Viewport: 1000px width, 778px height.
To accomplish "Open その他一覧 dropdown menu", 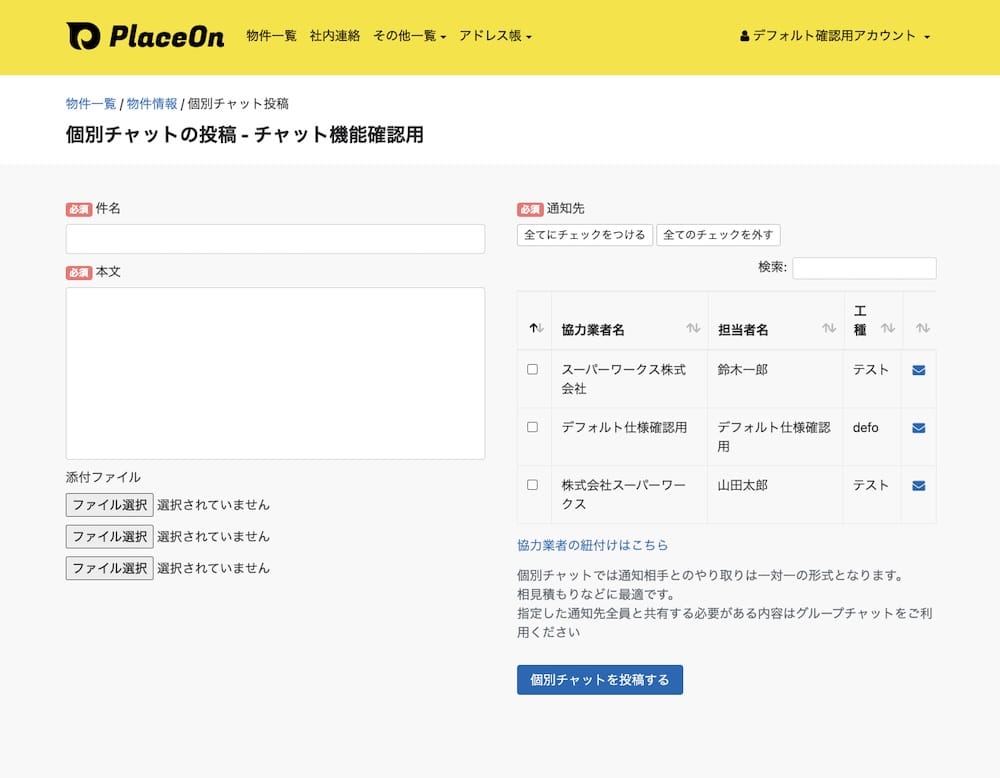I will tap(409, 36).
